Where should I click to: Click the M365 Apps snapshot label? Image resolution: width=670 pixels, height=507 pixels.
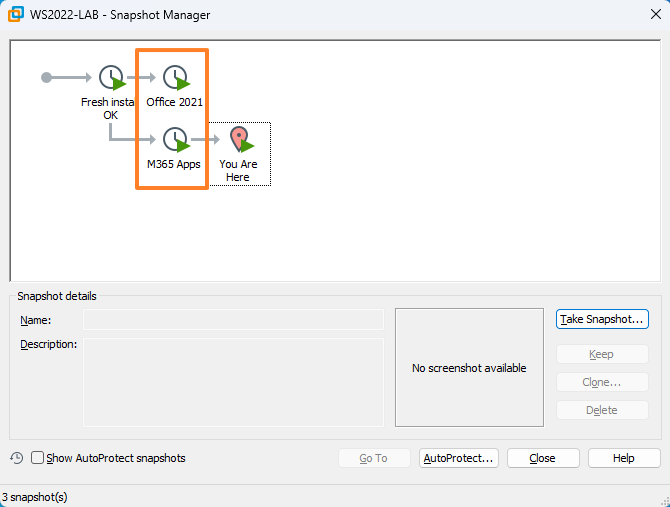pos(174,164)
